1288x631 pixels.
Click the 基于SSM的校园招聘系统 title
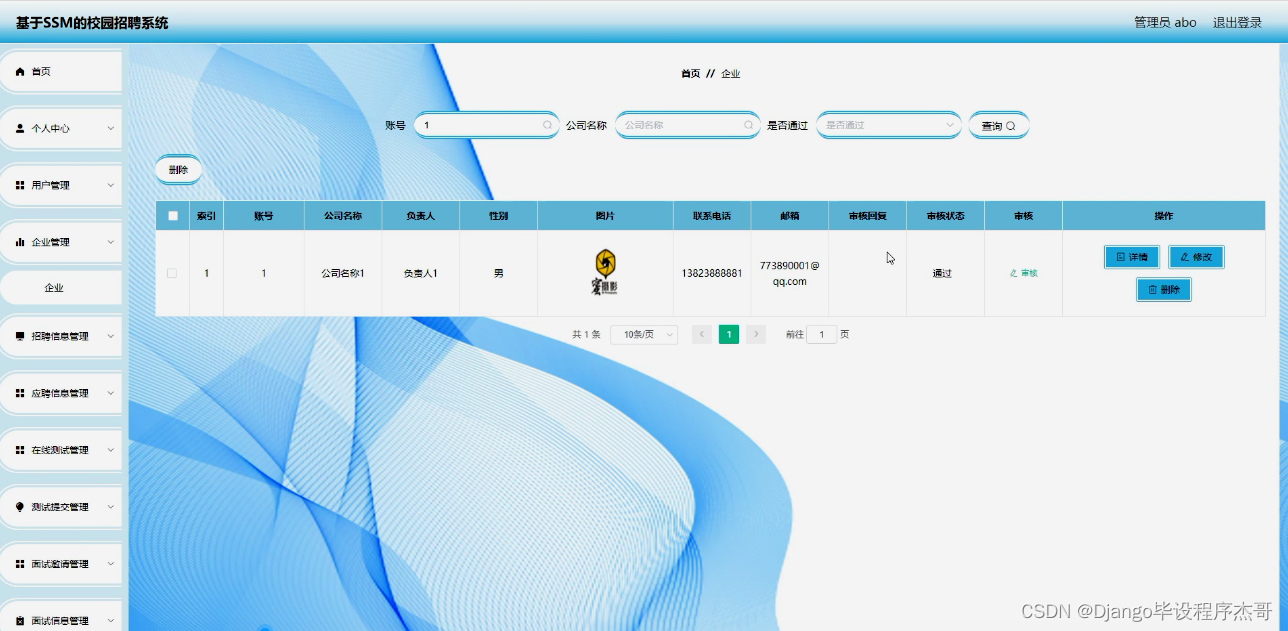tap(92, 23)
